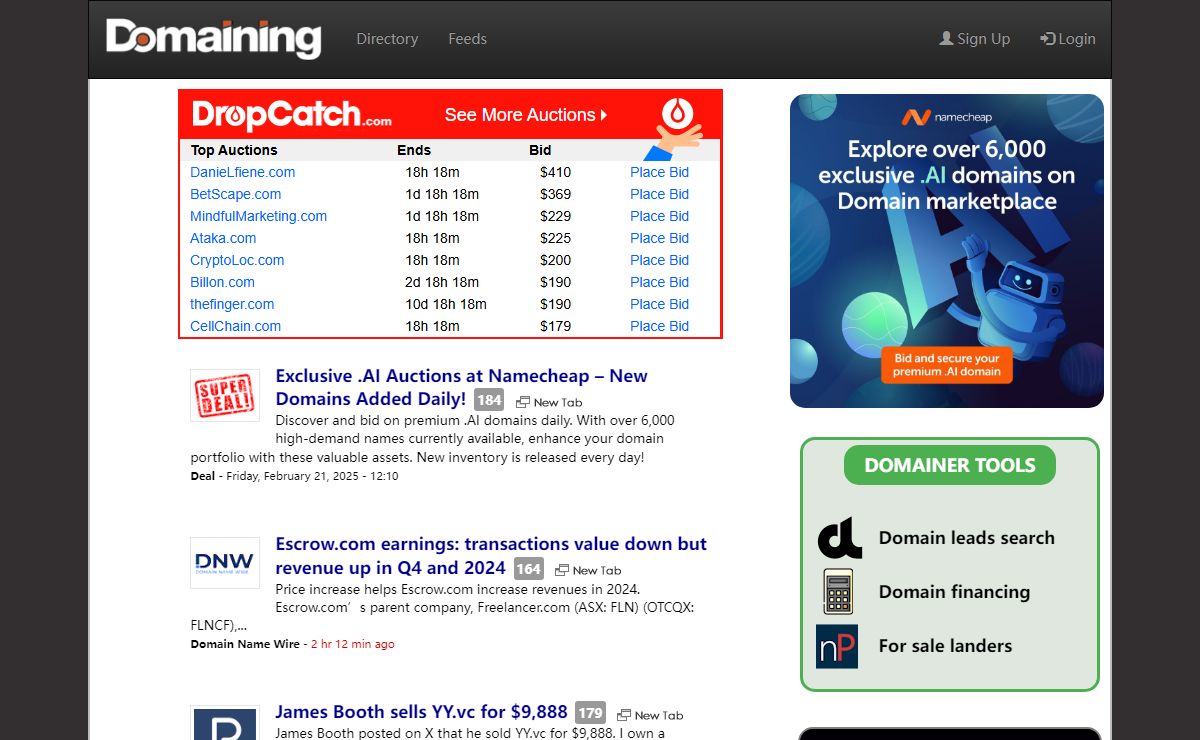The width and height of the screenshot is (1200, 740).
Task: Open For sale landers link
Action: (945, 646)
